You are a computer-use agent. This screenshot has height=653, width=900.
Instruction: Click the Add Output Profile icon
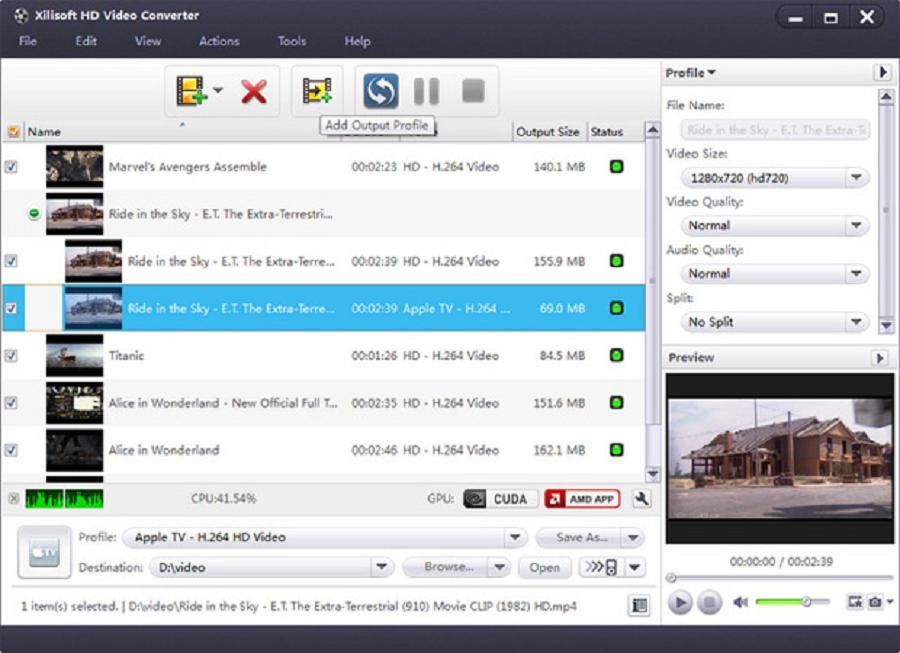coord(317,92)
